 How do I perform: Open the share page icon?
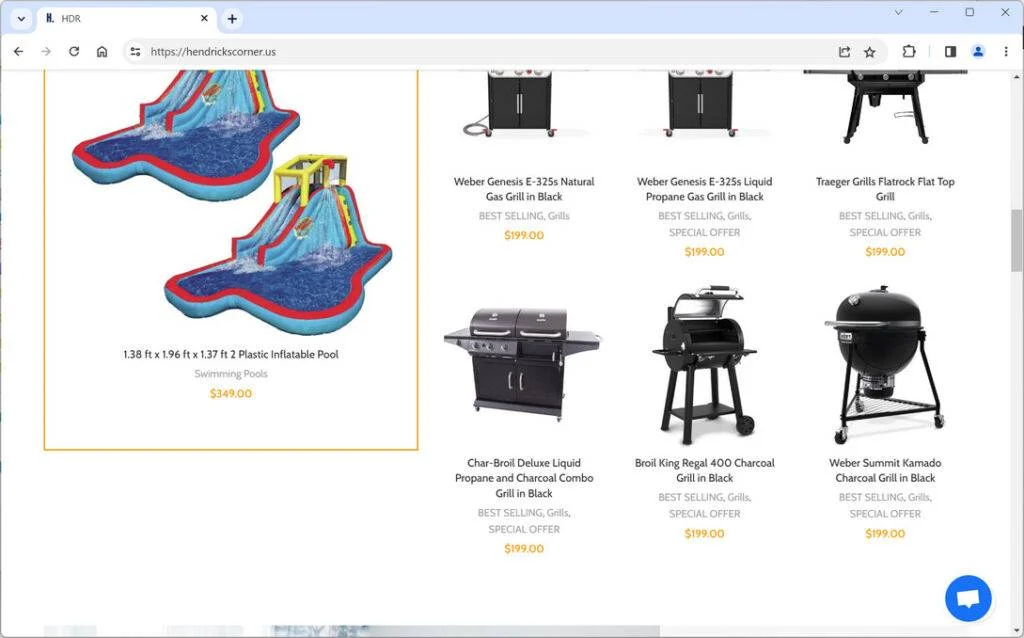tap(844, 52)
